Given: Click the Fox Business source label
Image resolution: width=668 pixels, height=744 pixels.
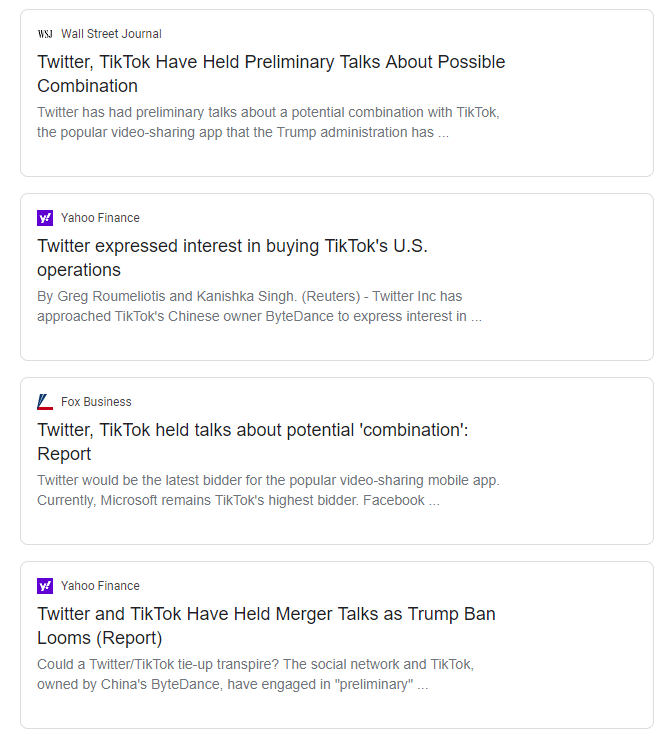Looking at the screenshot, I should 96,402.
